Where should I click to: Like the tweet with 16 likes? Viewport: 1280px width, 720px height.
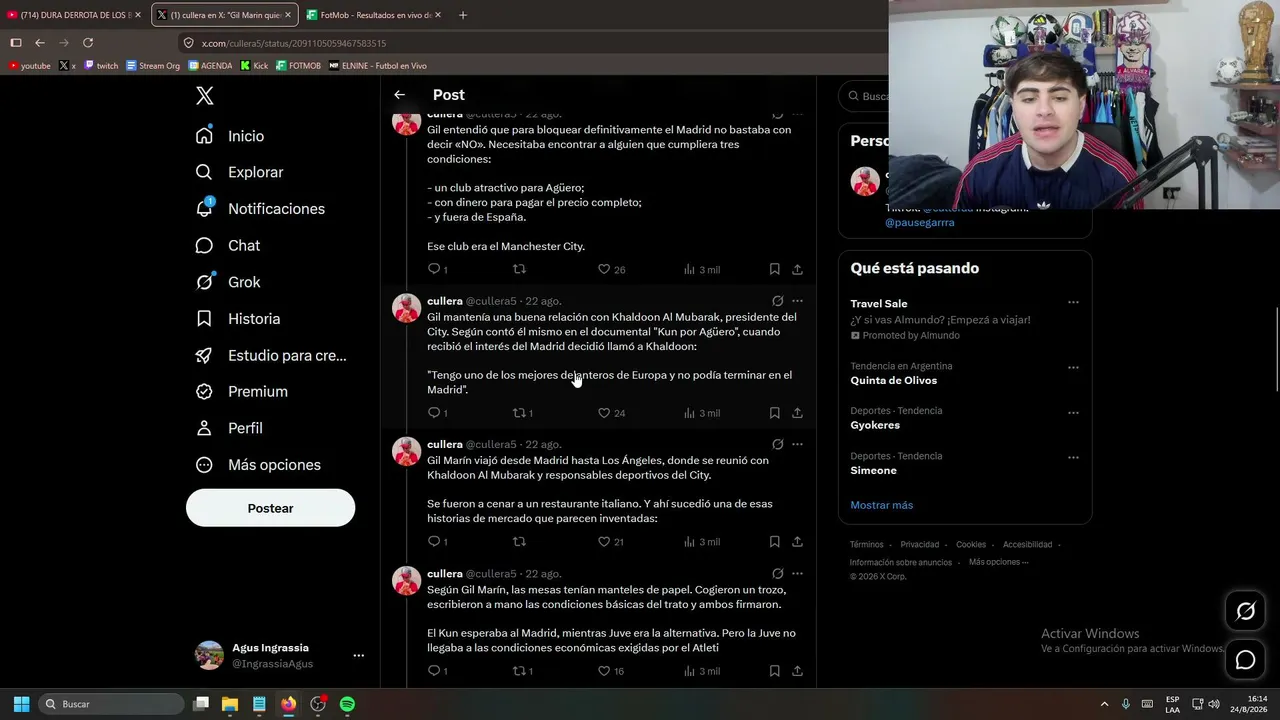(x=611, y=671)
